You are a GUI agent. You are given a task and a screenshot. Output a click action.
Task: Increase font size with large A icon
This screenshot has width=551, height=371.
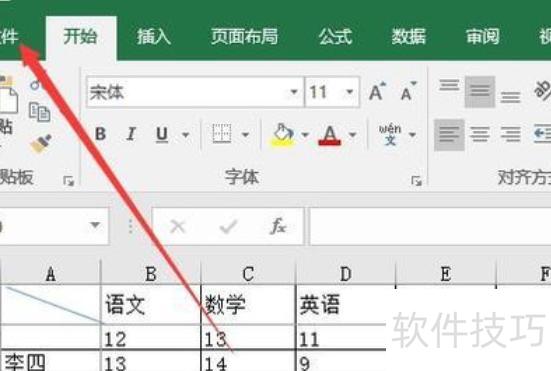[x=377, y=92]
